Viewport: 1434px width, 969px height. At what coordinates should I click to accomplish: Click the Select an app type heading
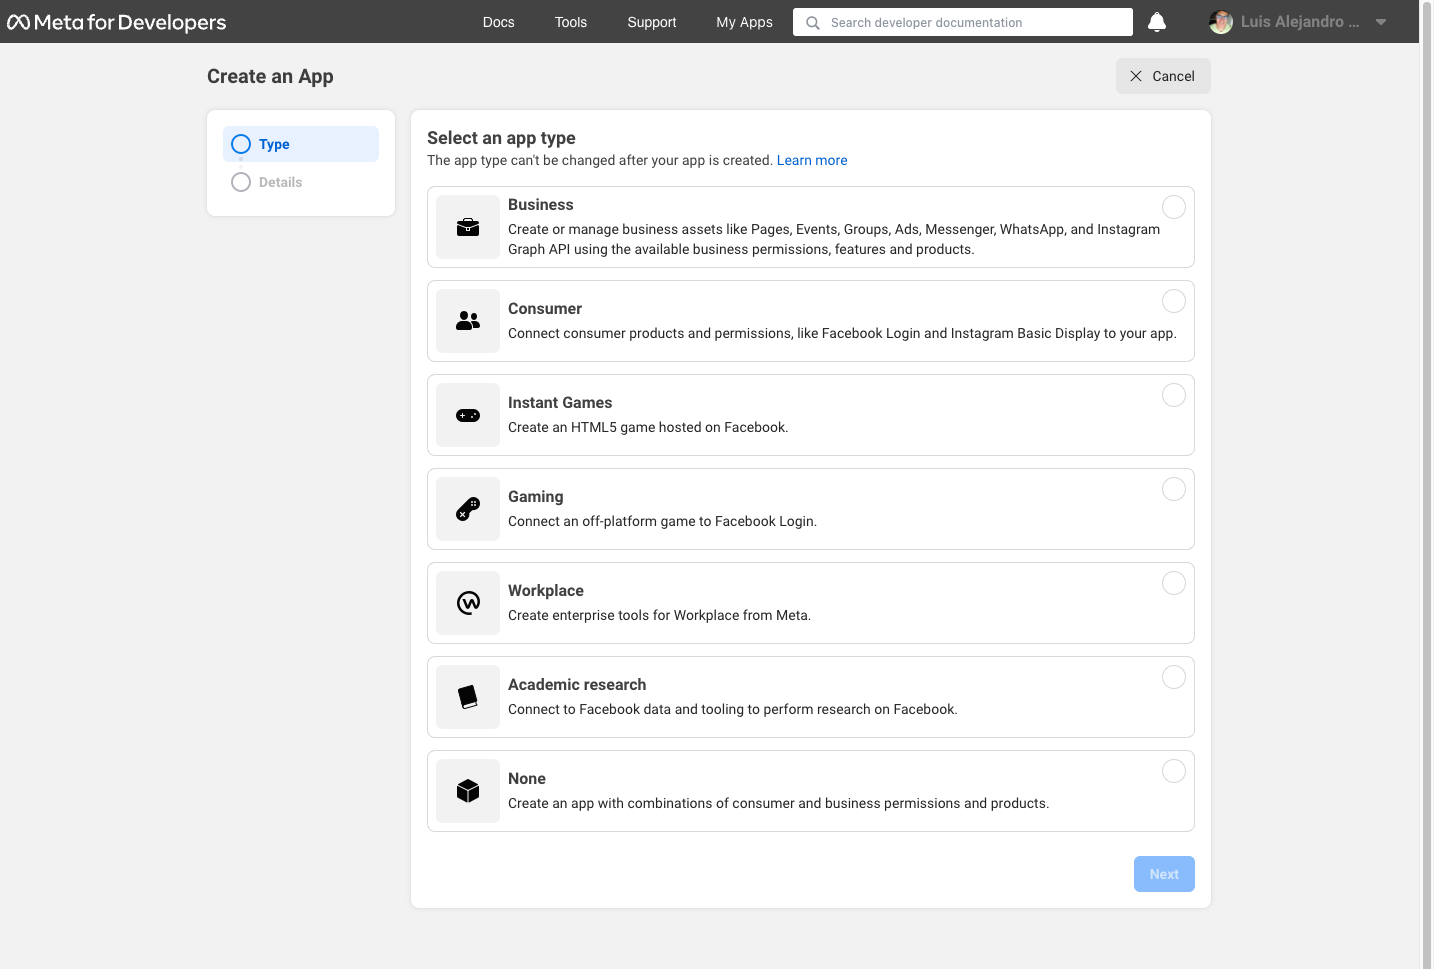tap(501, 138)
